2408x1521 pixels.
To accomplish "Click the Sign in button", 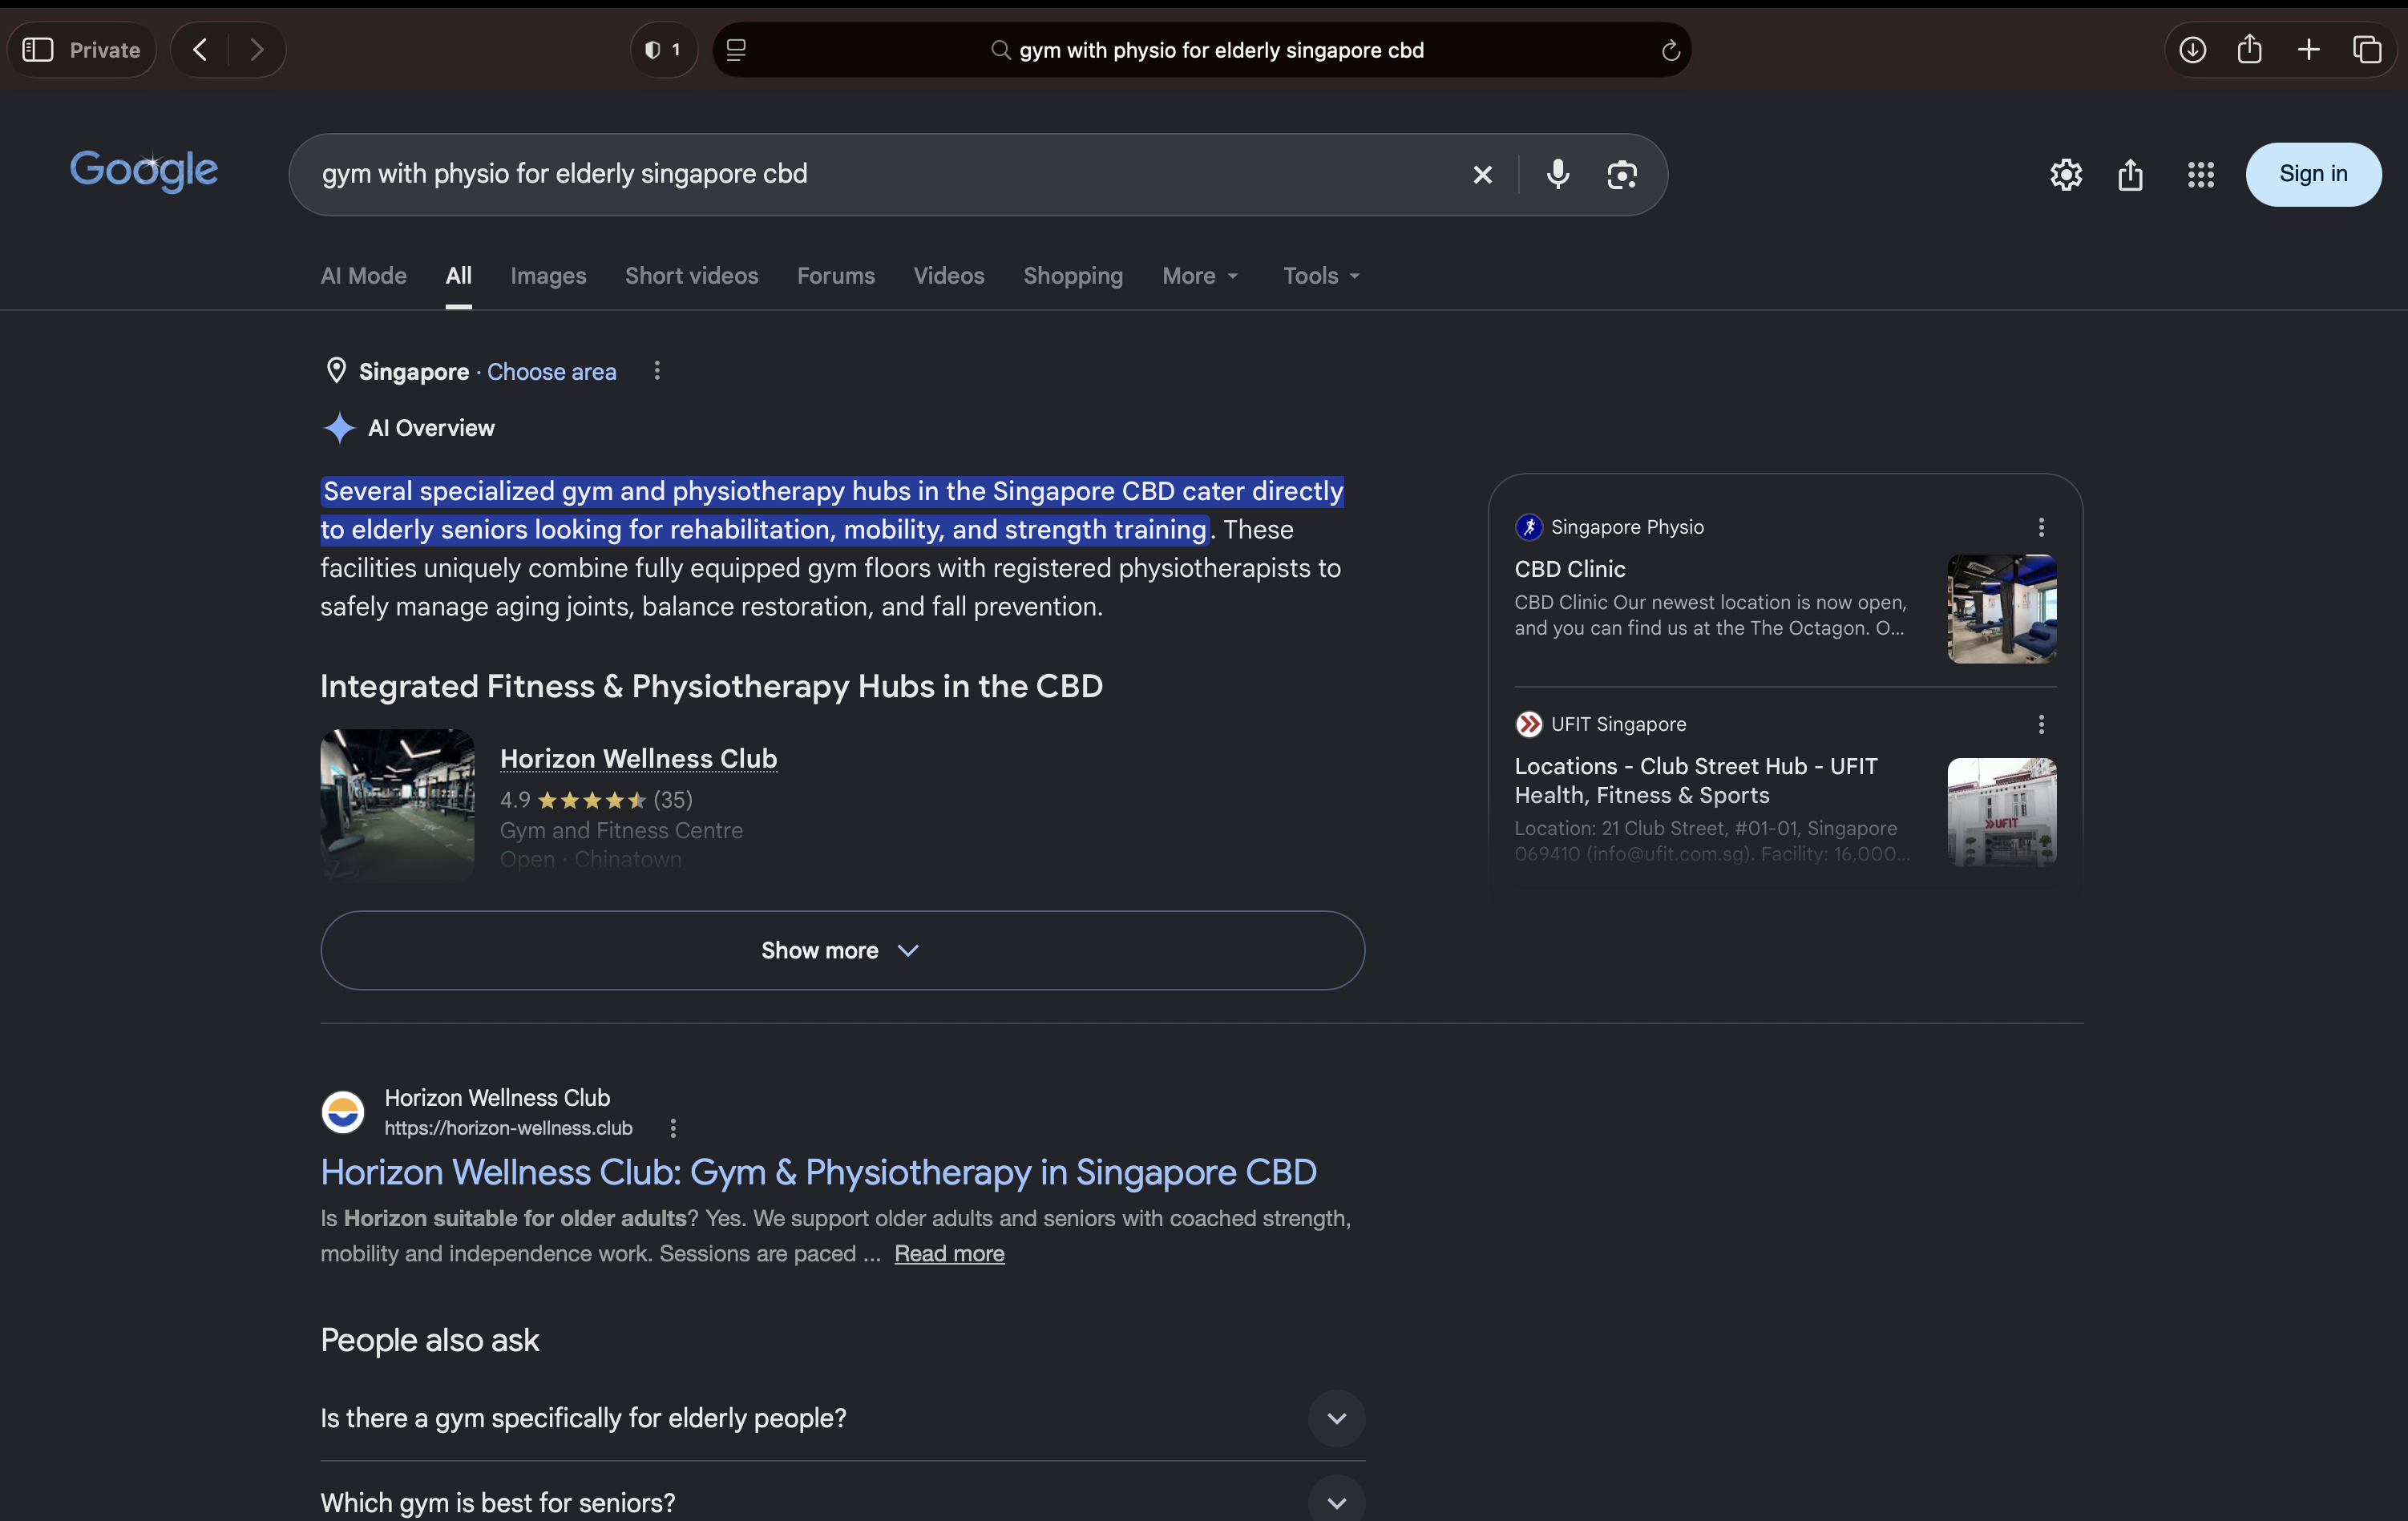I will pos(2313,174).
